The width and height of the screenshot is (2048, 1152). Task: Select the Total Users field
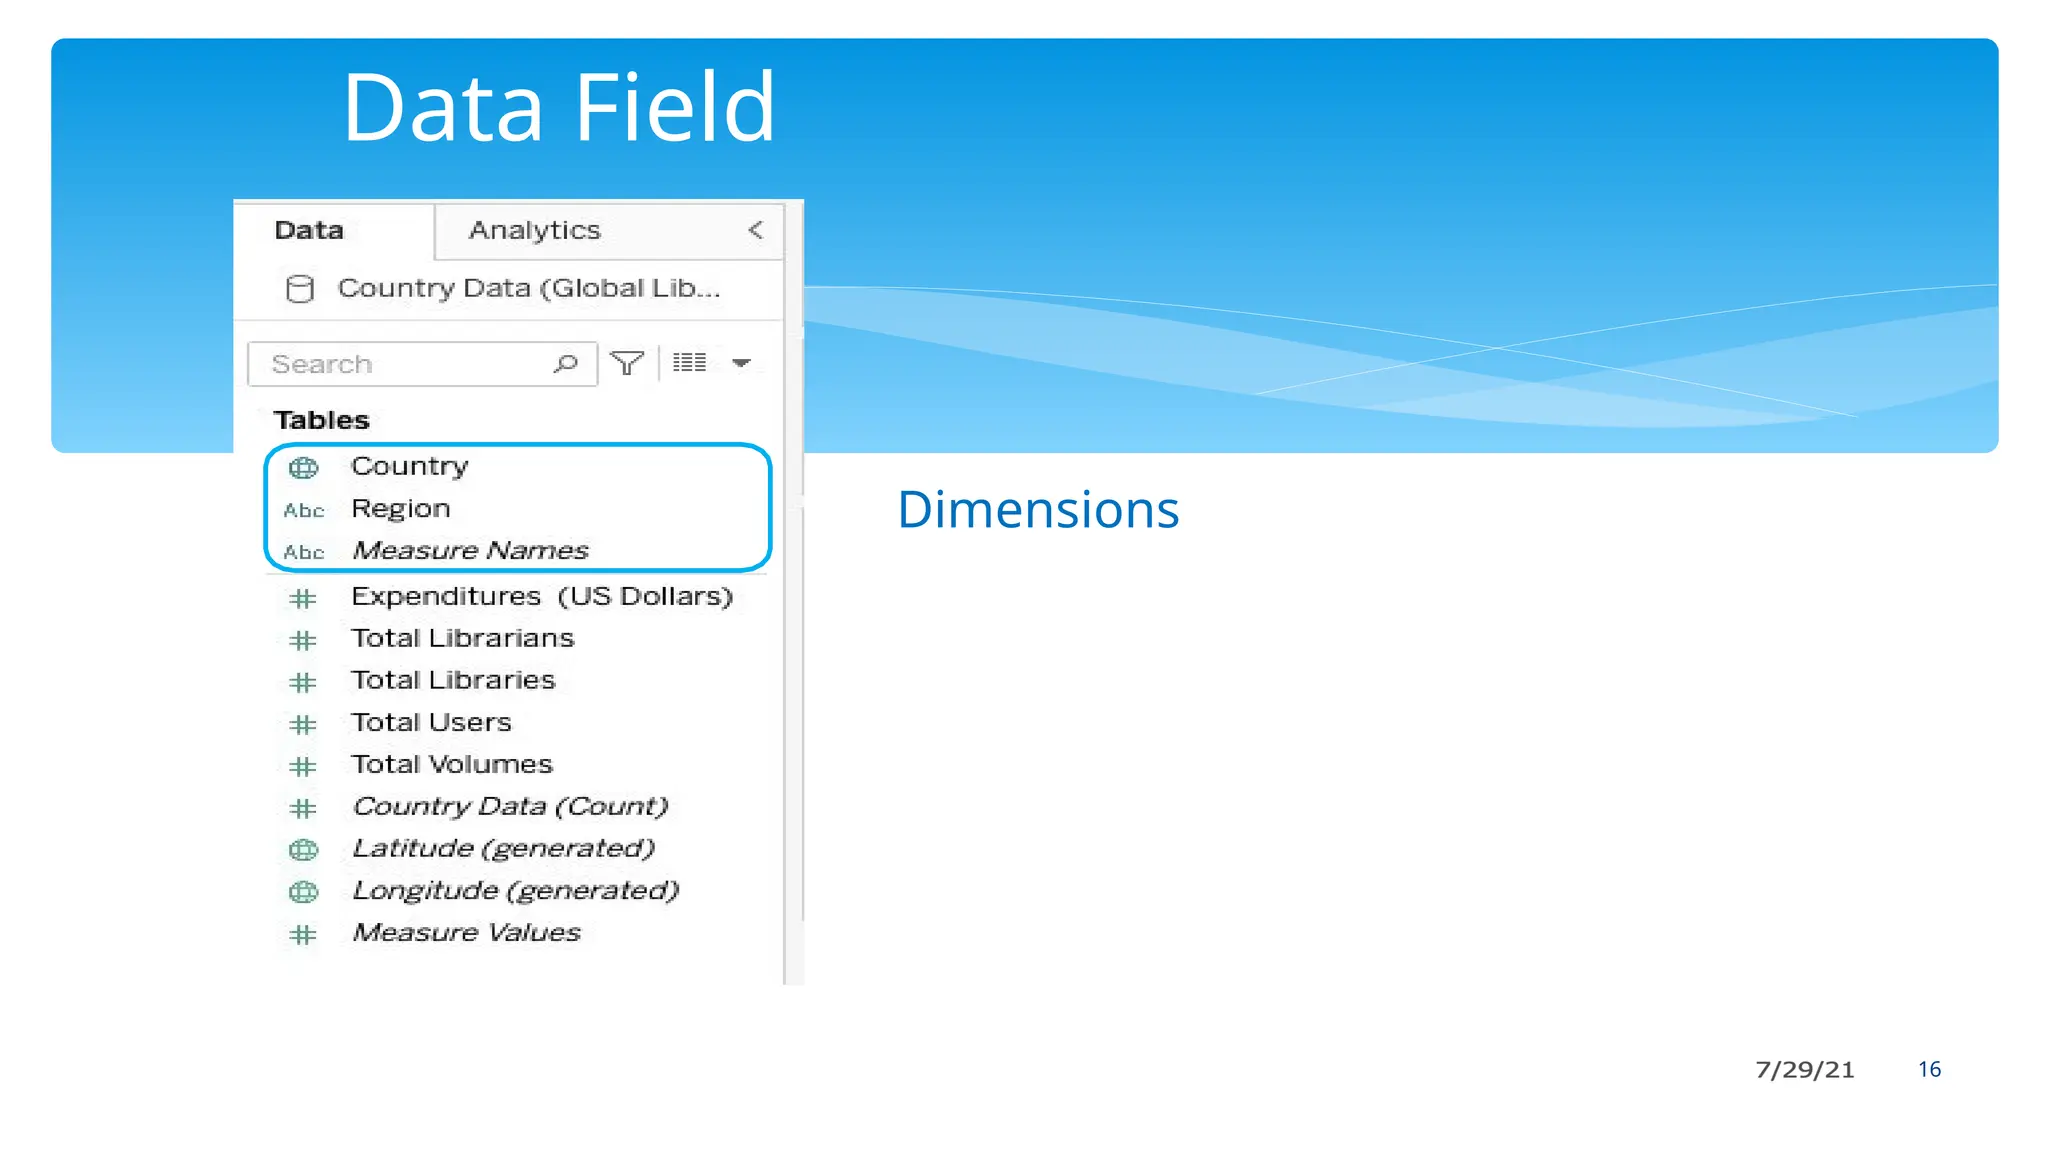coord(431,722)
